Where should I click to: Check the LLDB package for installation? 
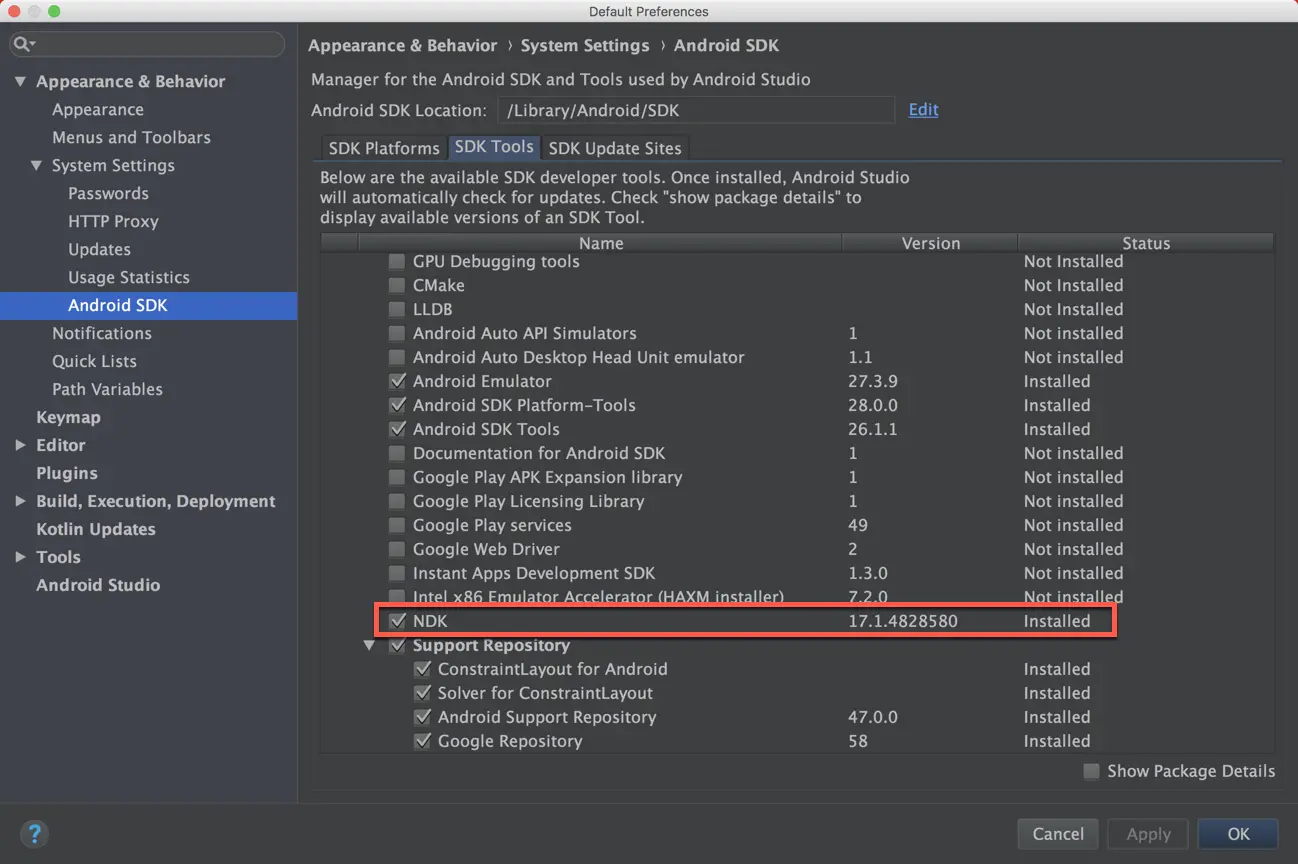pos(397,309)
